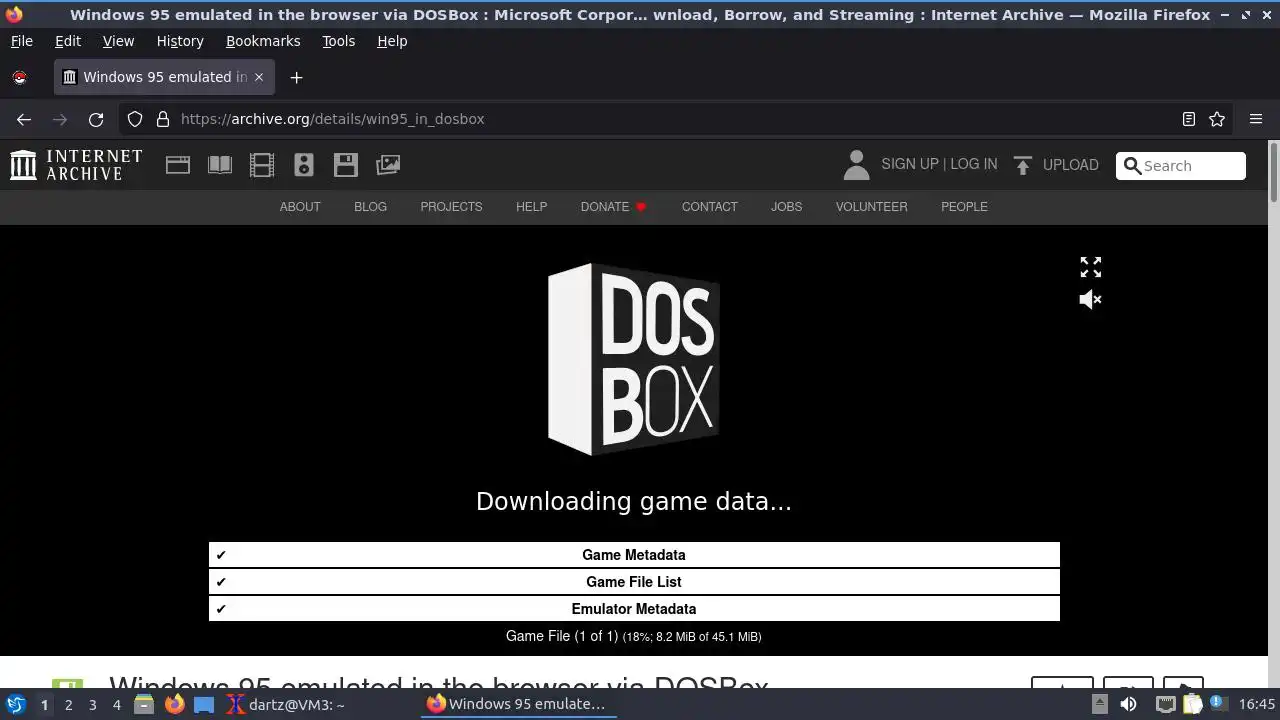Image resolution: width=1280 pixels, height=720 pixels.
Task: Close the Windows 95 emulated tab
Action: [259, 77]
